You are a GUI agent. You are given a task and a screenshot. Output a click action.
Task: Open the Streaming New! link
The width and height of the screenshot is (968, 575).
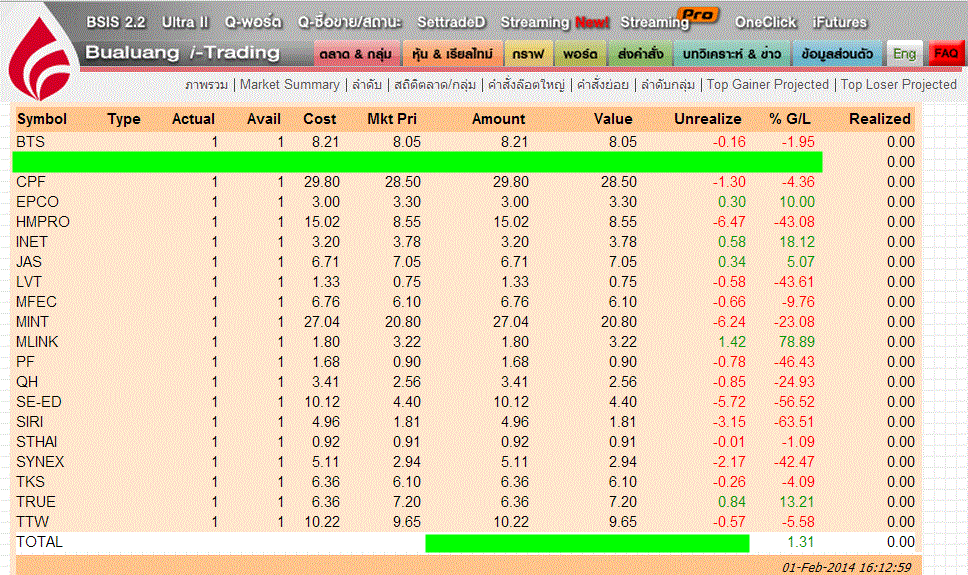(x=554, y=22)
